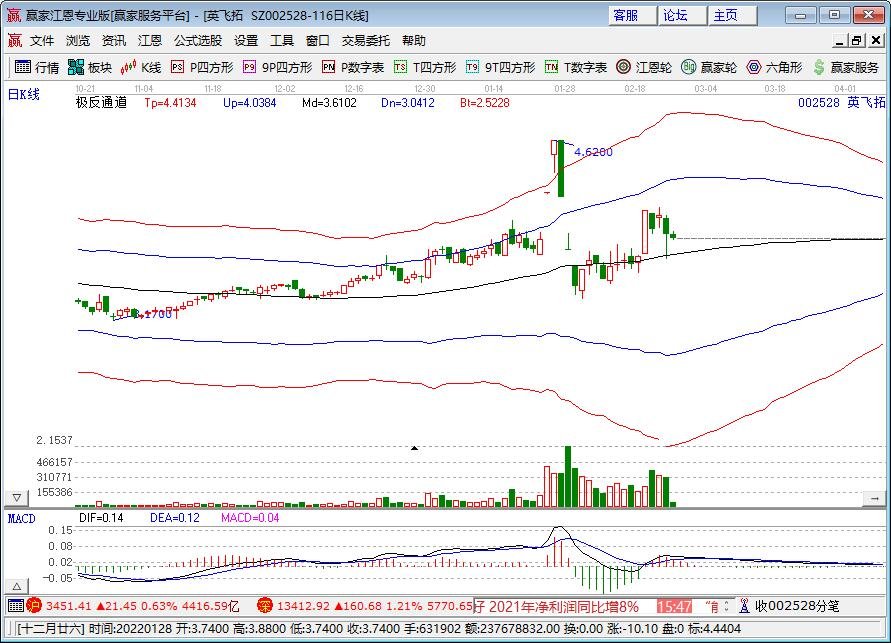Screen dimensions: 891x643
Task: Click the 沪 Shanghai index icon
Action: tap(34, 606)
